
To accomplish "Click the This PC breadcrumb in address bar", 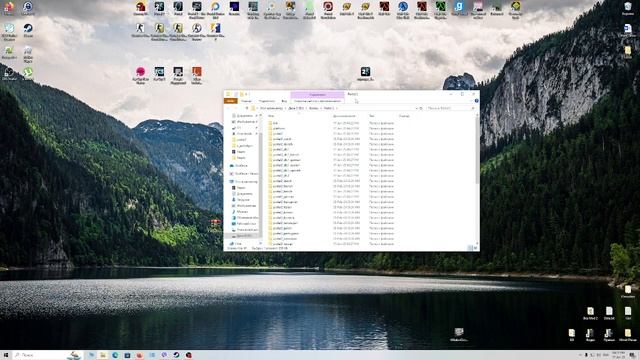I will 271,108.
